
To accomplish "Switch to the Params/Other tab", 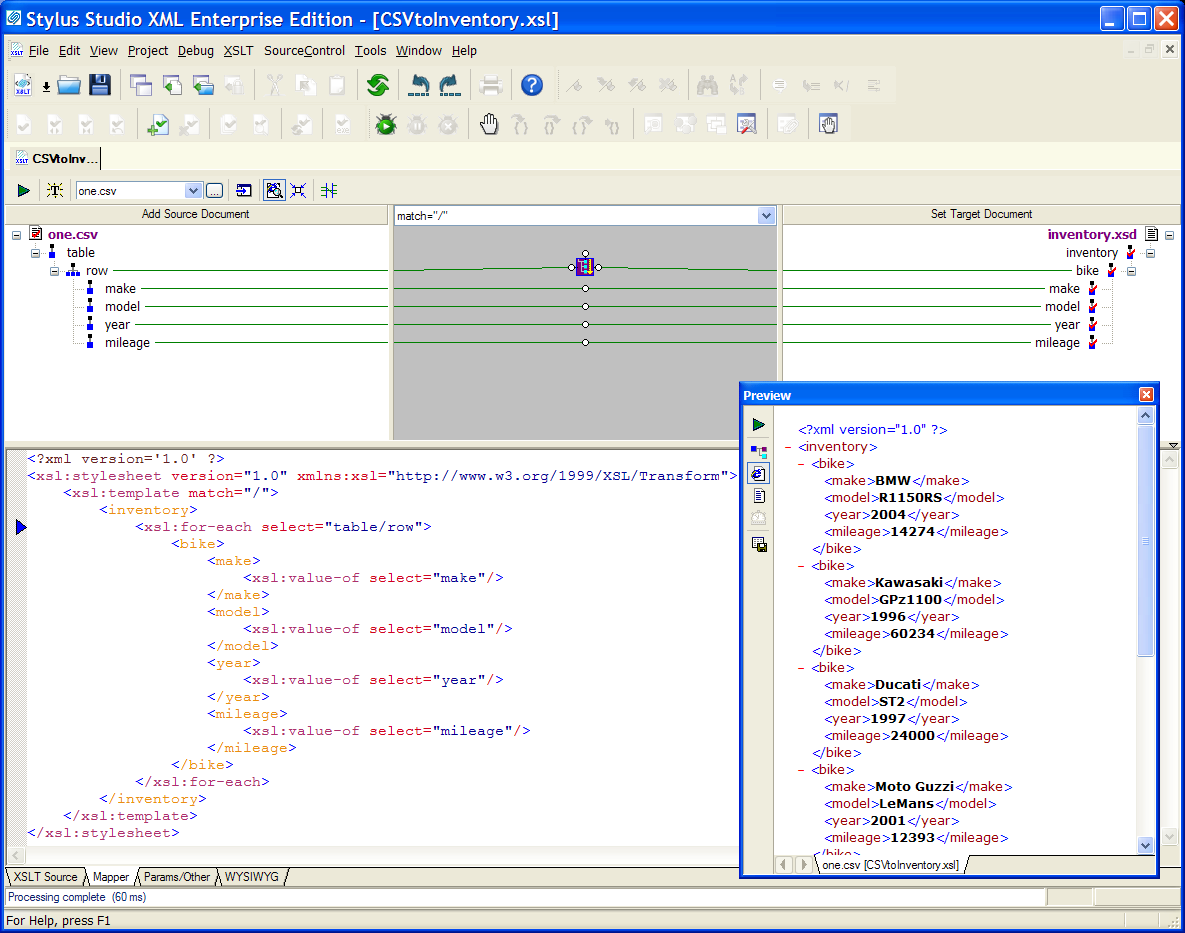I will point(177,877).
